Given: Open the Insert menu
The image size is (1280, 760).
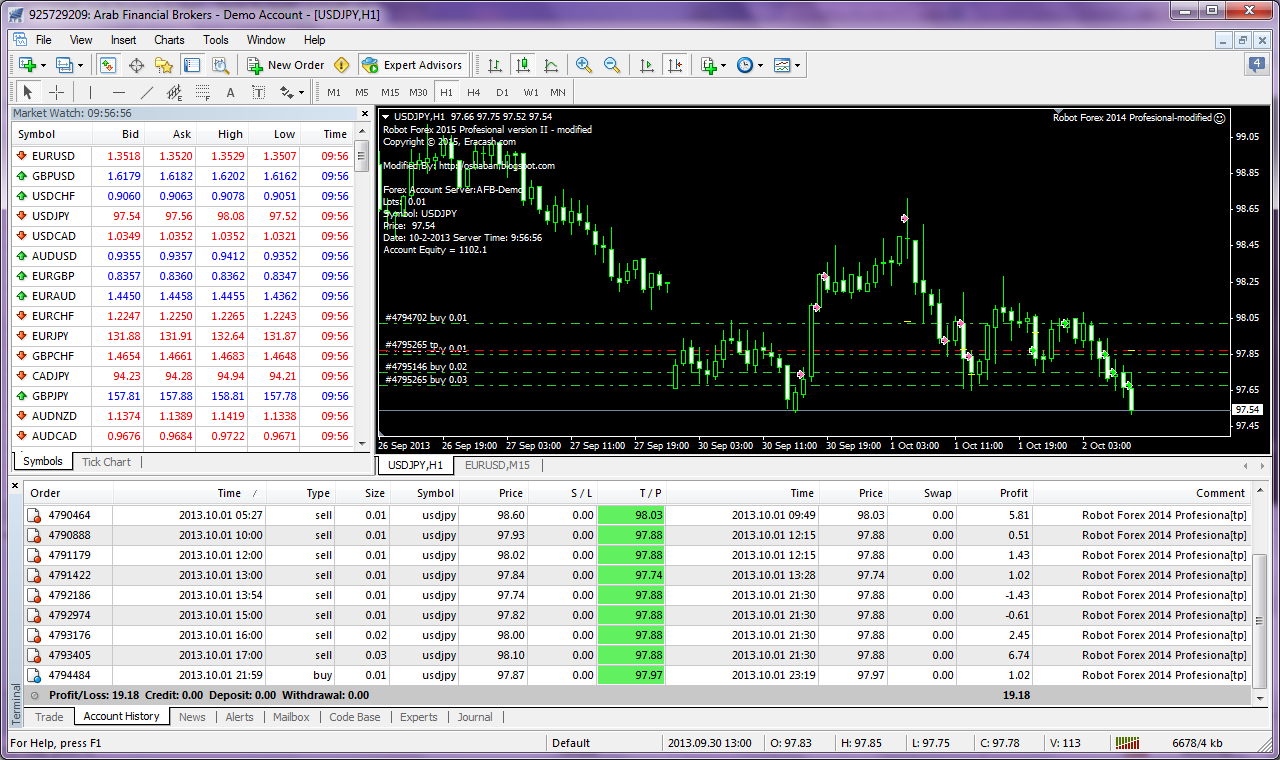Looking at the screenshot, I should [124, 40].
